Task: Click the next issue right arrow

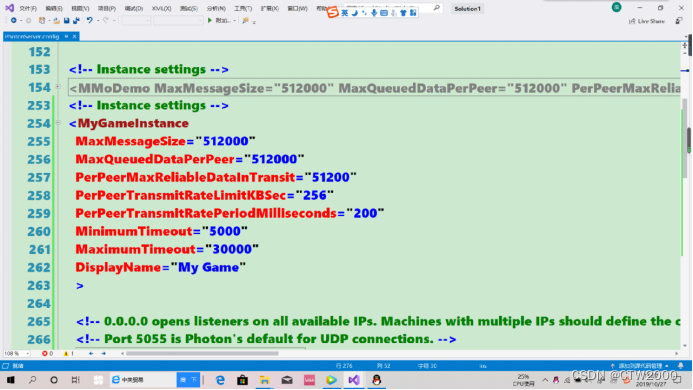Action: pos(103,353)
